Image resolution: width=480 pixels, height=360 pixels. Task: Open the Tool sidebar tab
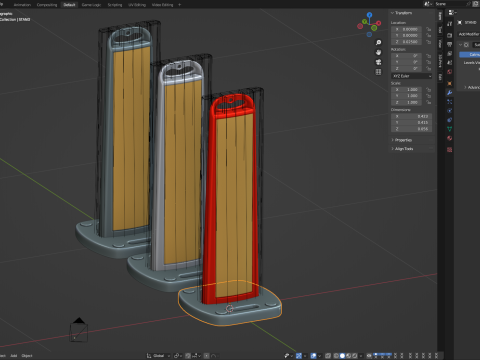click(440, 30)
